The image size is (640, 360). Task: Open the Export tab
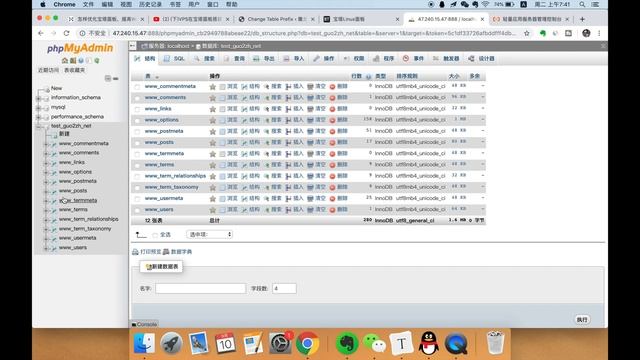pyautogui.click(x=264, y=59)
